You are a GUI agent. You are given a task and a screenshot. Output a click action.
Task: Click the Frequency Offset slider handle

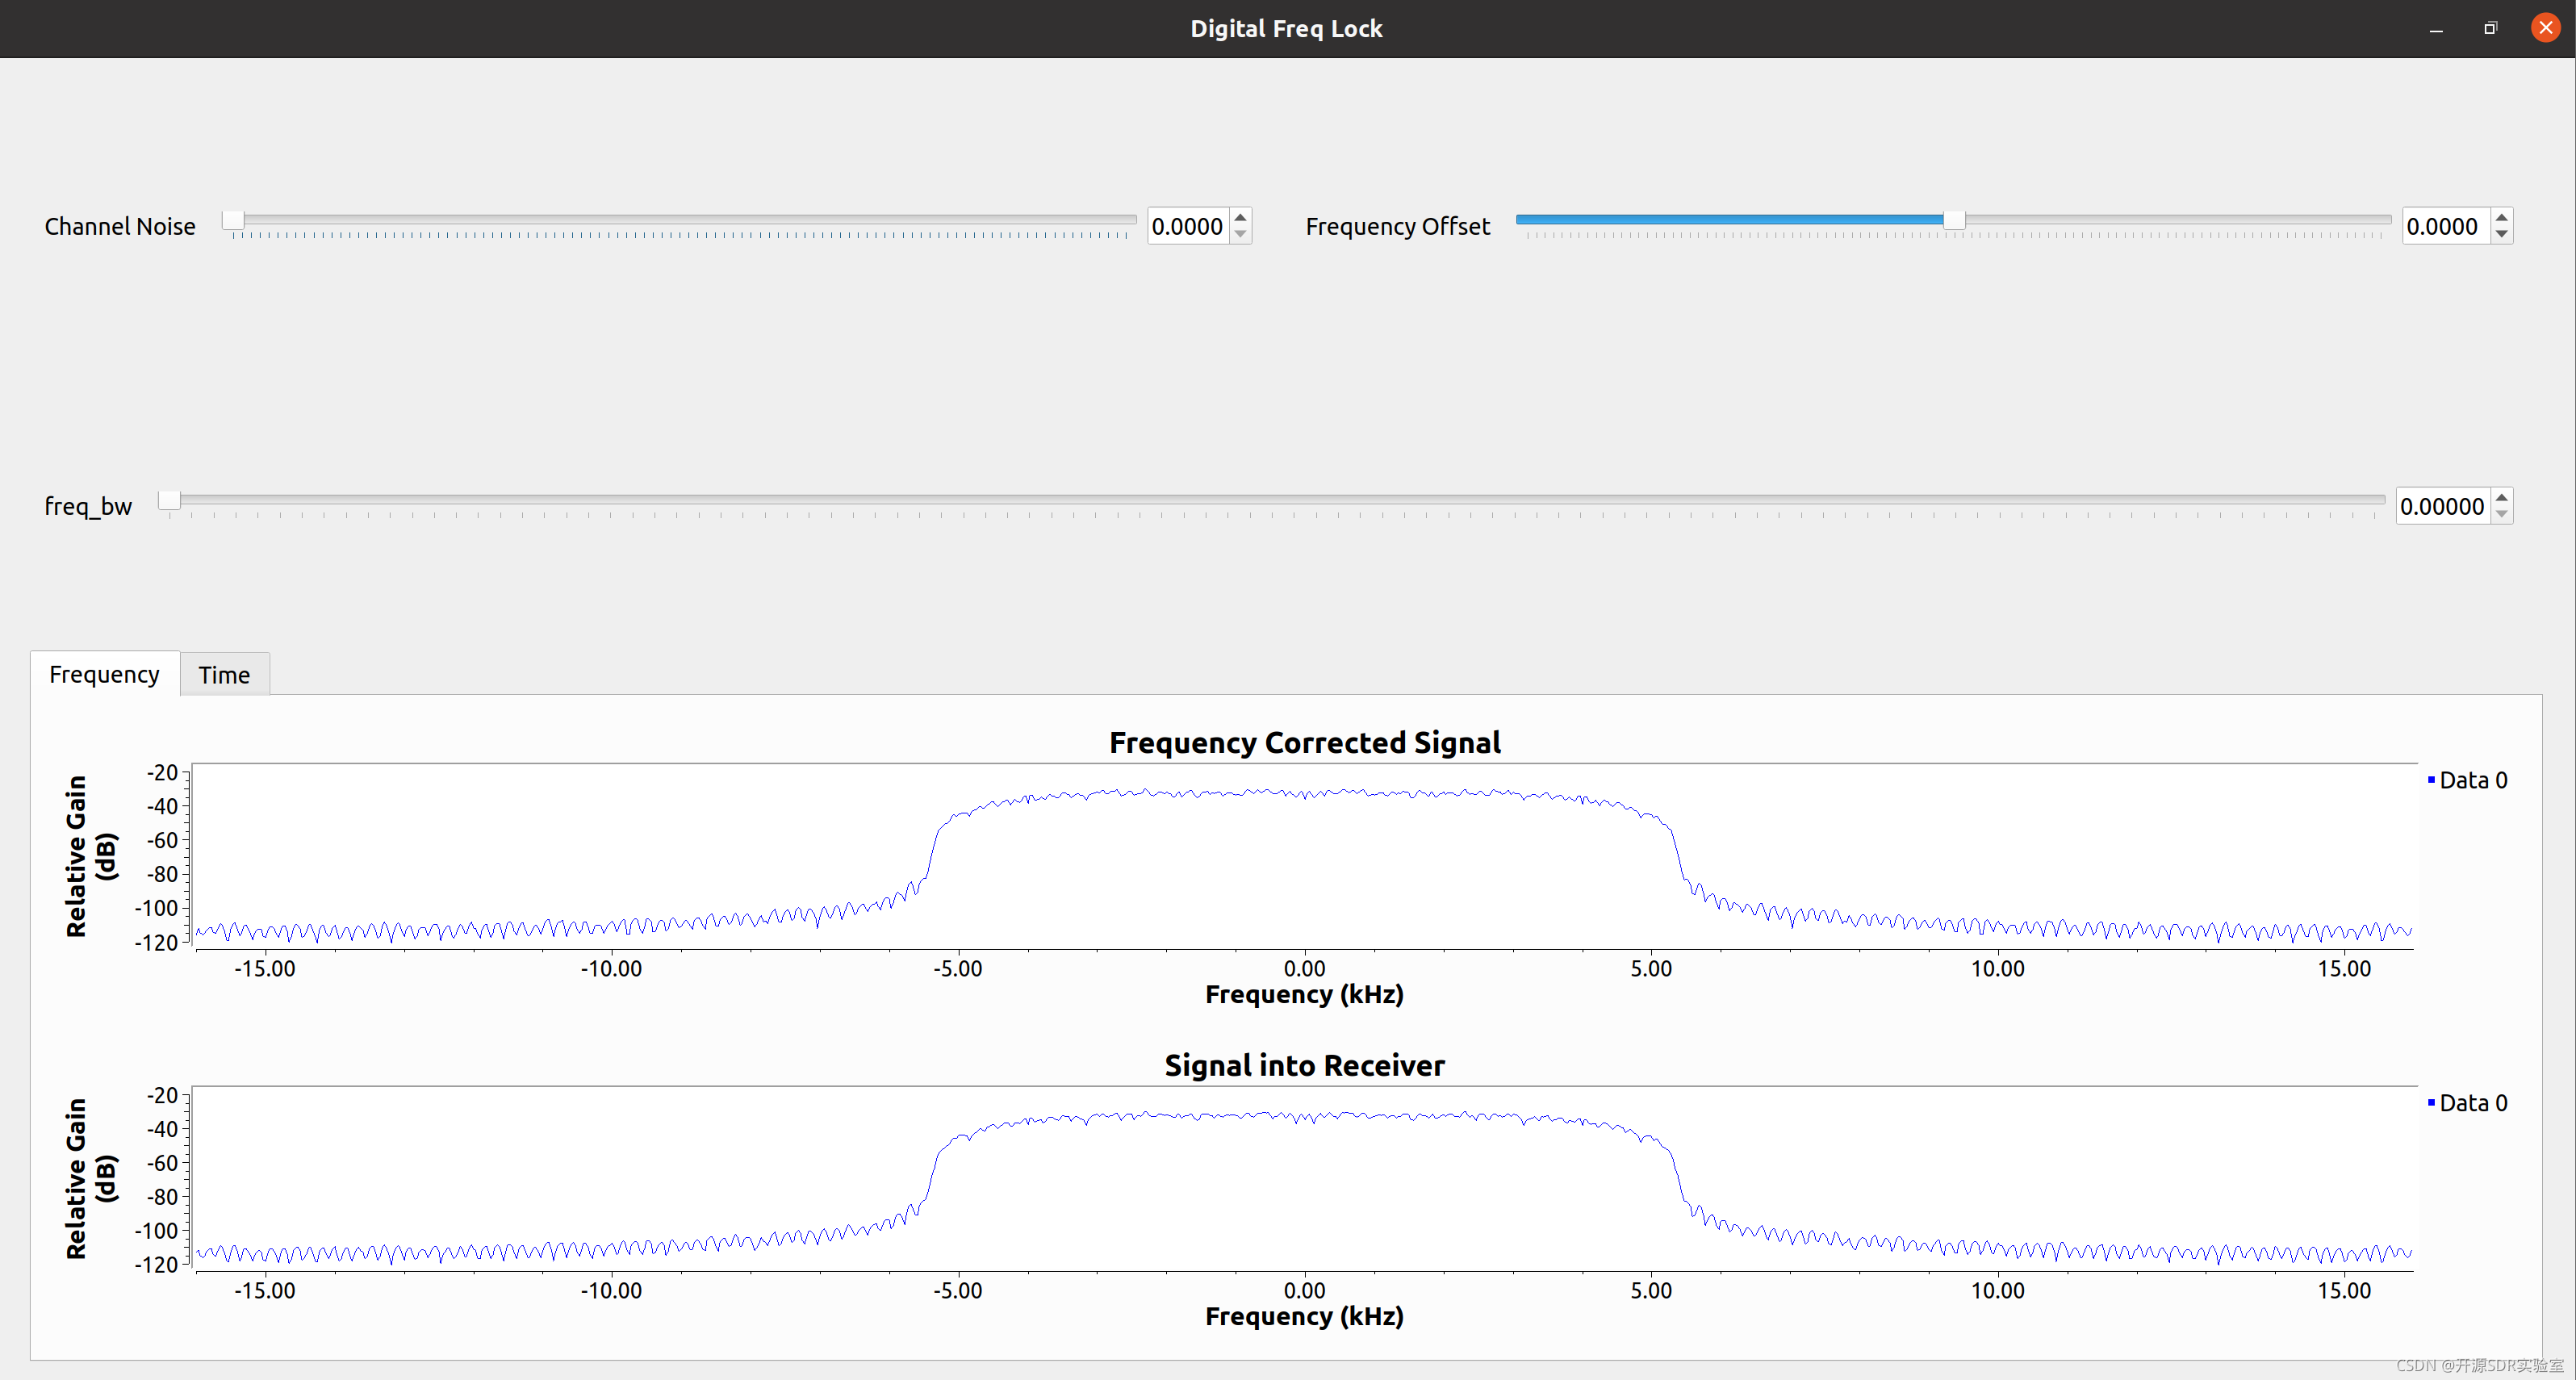click(x=1953, y=220)
